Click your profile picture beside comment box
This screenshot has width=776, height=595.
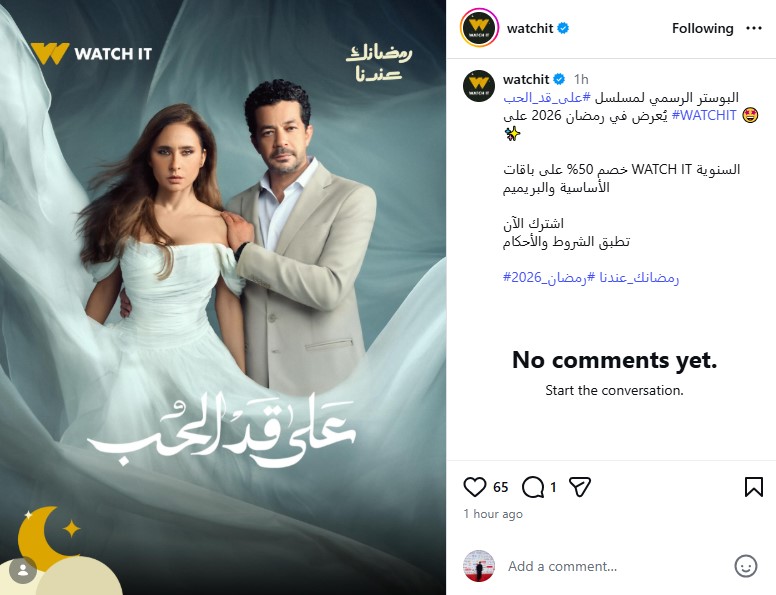pos(479,566)
